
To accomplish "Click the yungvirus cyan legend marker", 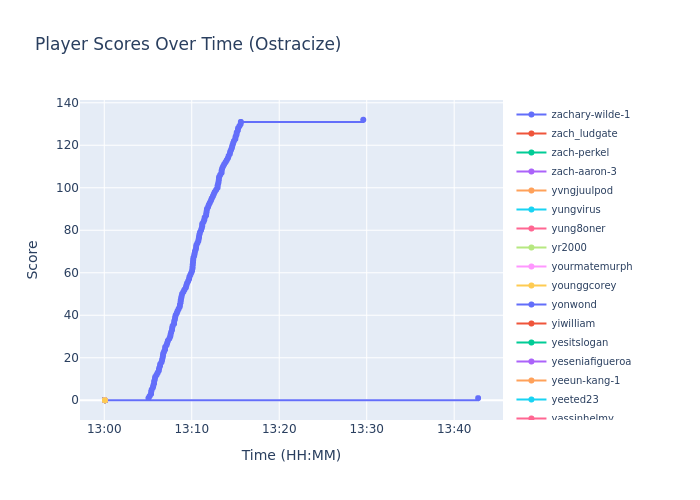I will [531, 210].
